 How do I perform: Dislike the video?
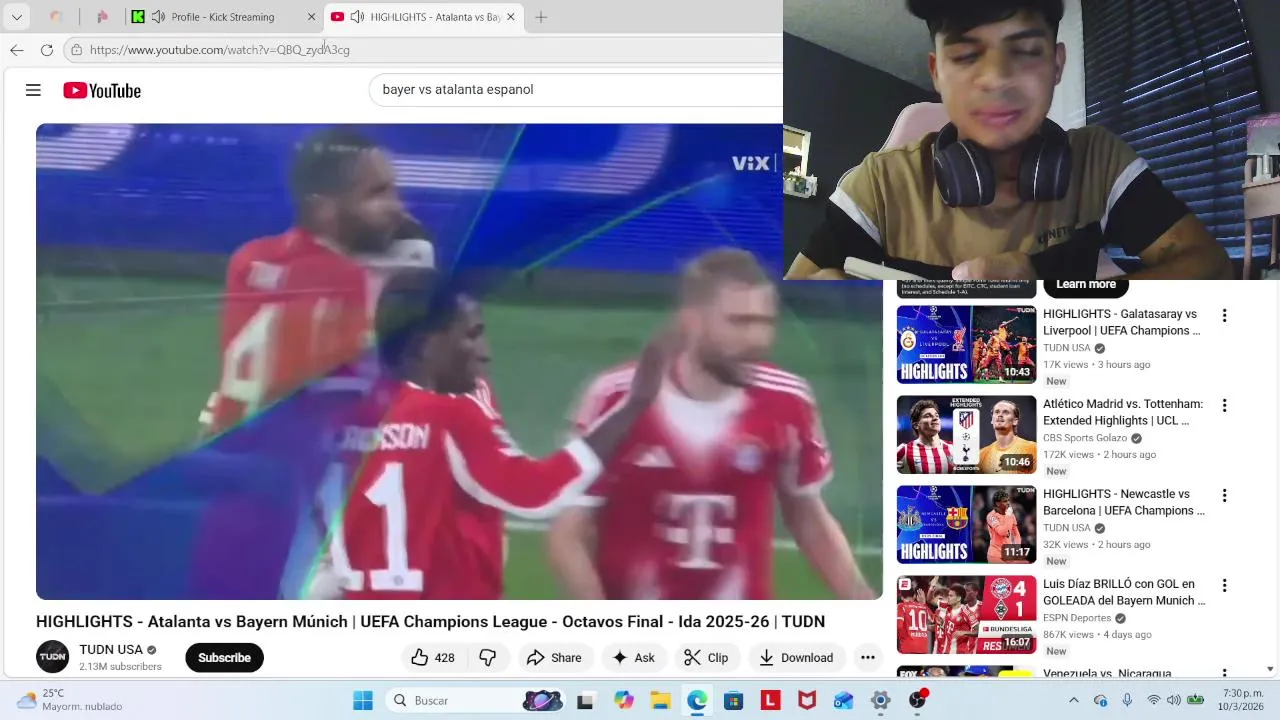pos(488,658)
